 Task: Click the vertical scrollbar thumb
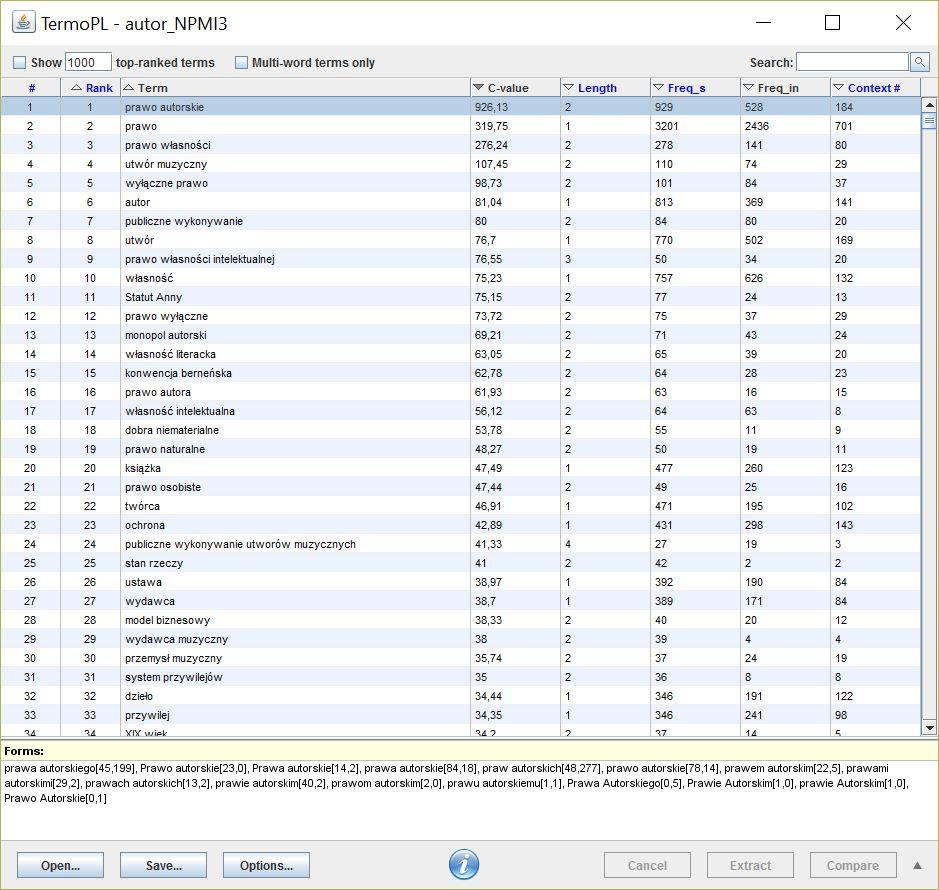(x=929, y=120)
